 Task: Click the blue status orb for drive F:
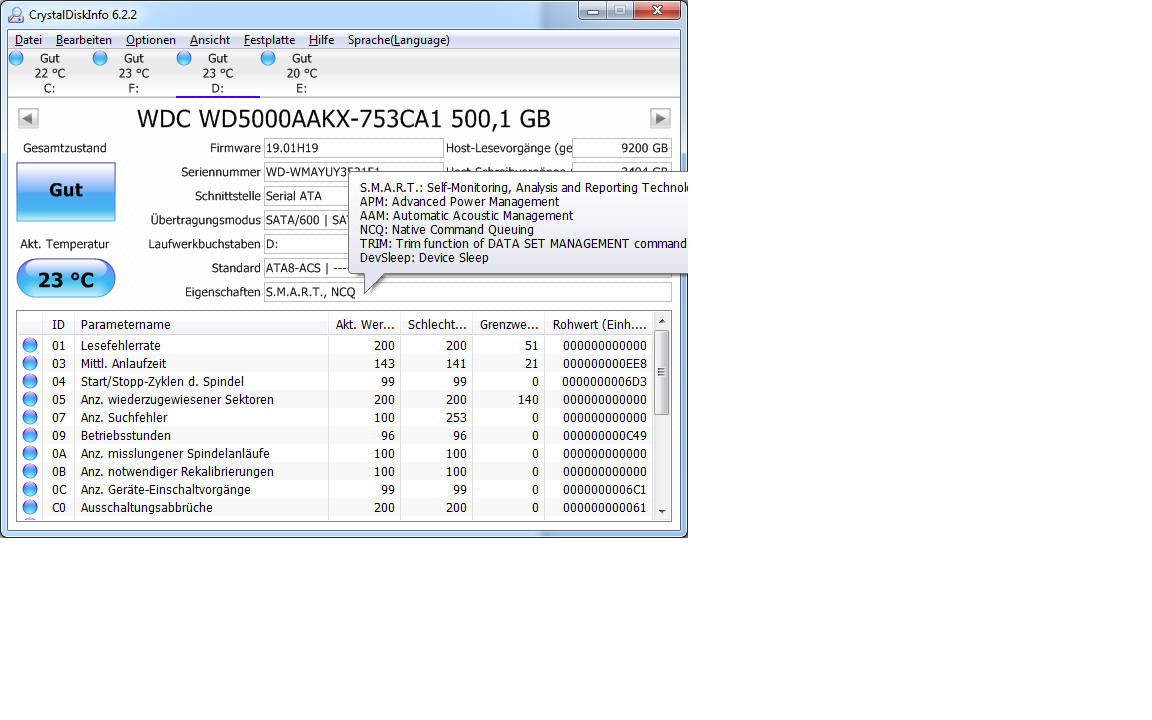tap(101, 58)
